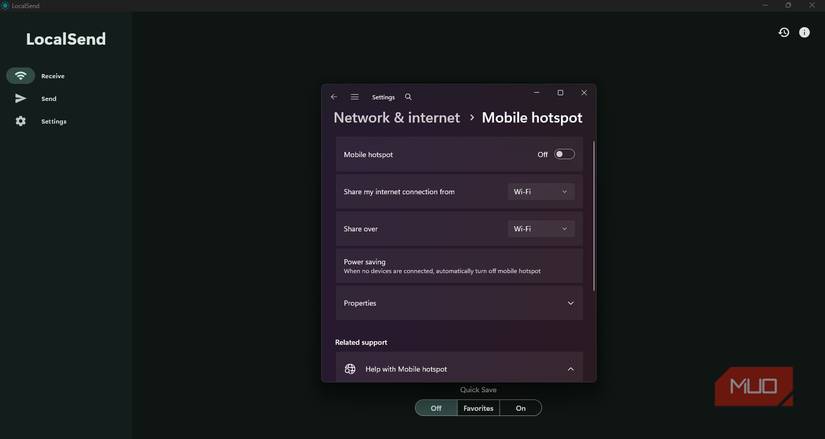
Task: Minimize the Settings window
Action: click(x=537, y=93)
